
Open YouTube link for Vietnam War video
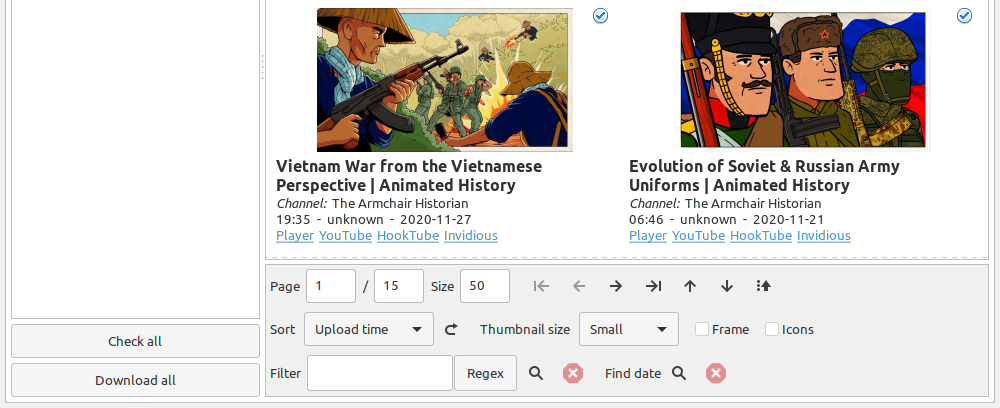[345, 236]
